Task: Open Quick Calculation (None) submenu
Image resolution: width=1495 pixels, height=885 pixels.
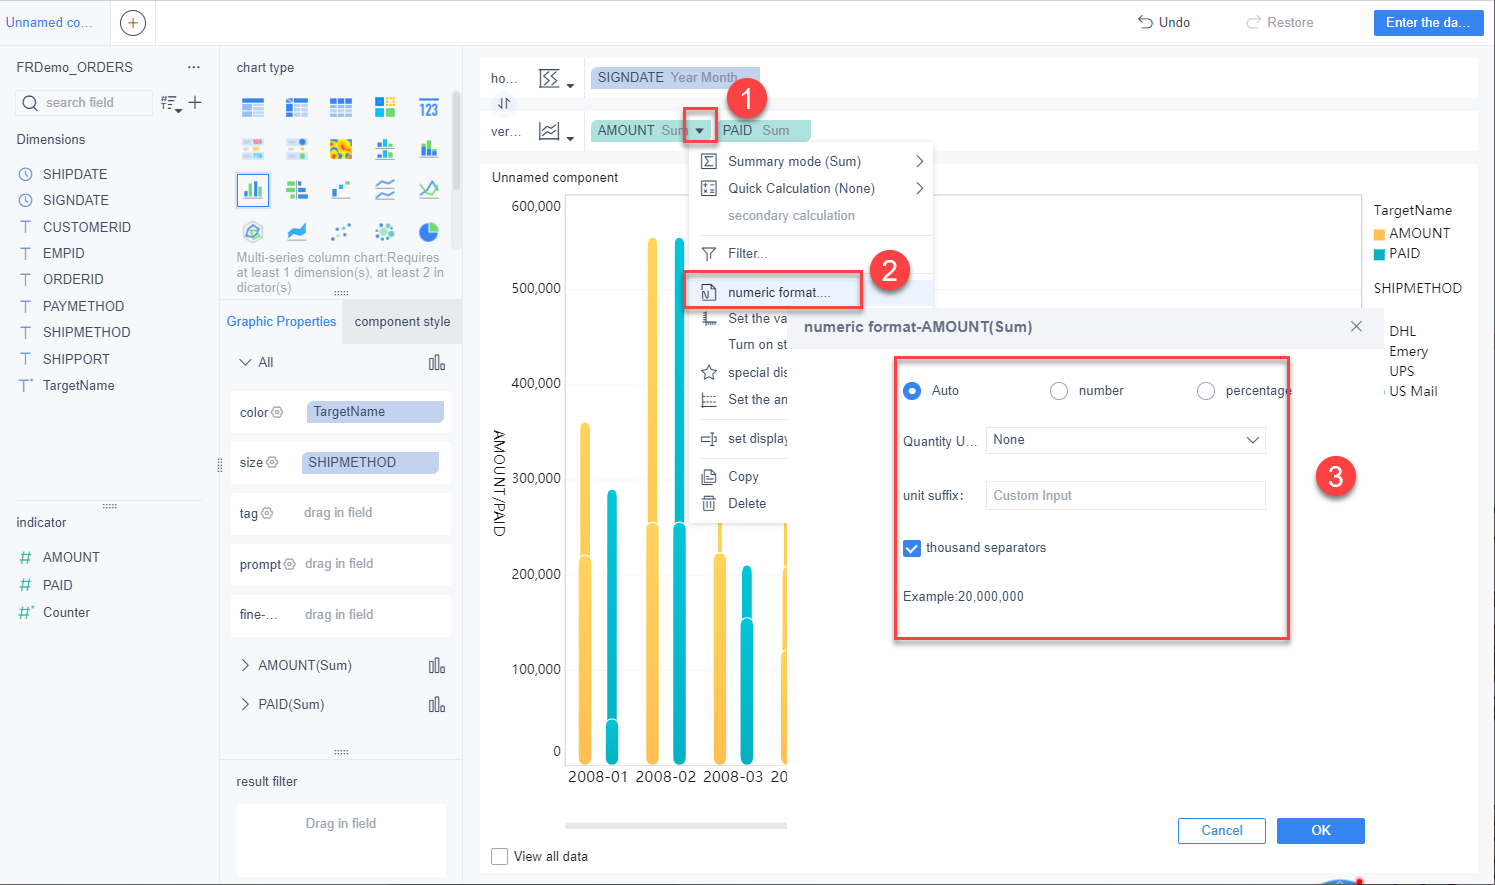Action: pos(811,188)
